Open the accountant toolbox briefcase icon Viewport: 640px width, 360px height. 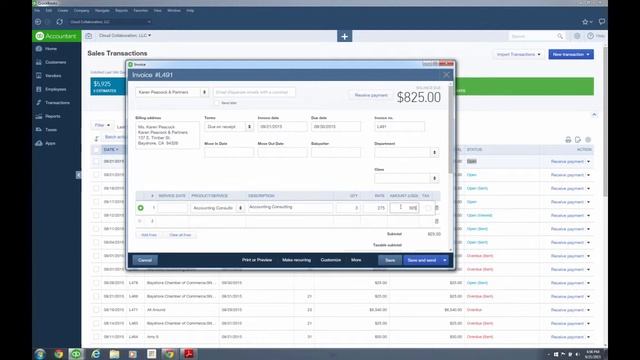(x=89, y=36)
